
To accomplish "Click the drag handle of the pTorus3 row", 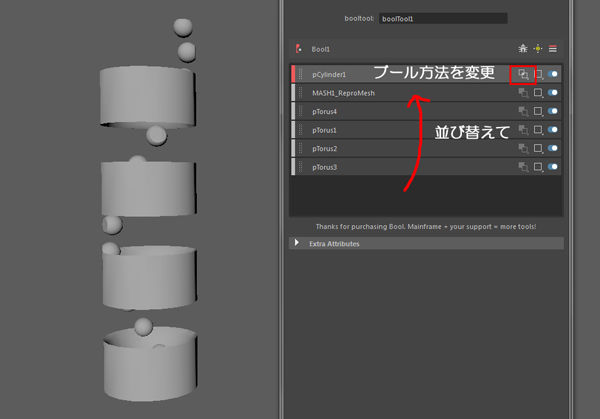I will (x=300, y=166).
